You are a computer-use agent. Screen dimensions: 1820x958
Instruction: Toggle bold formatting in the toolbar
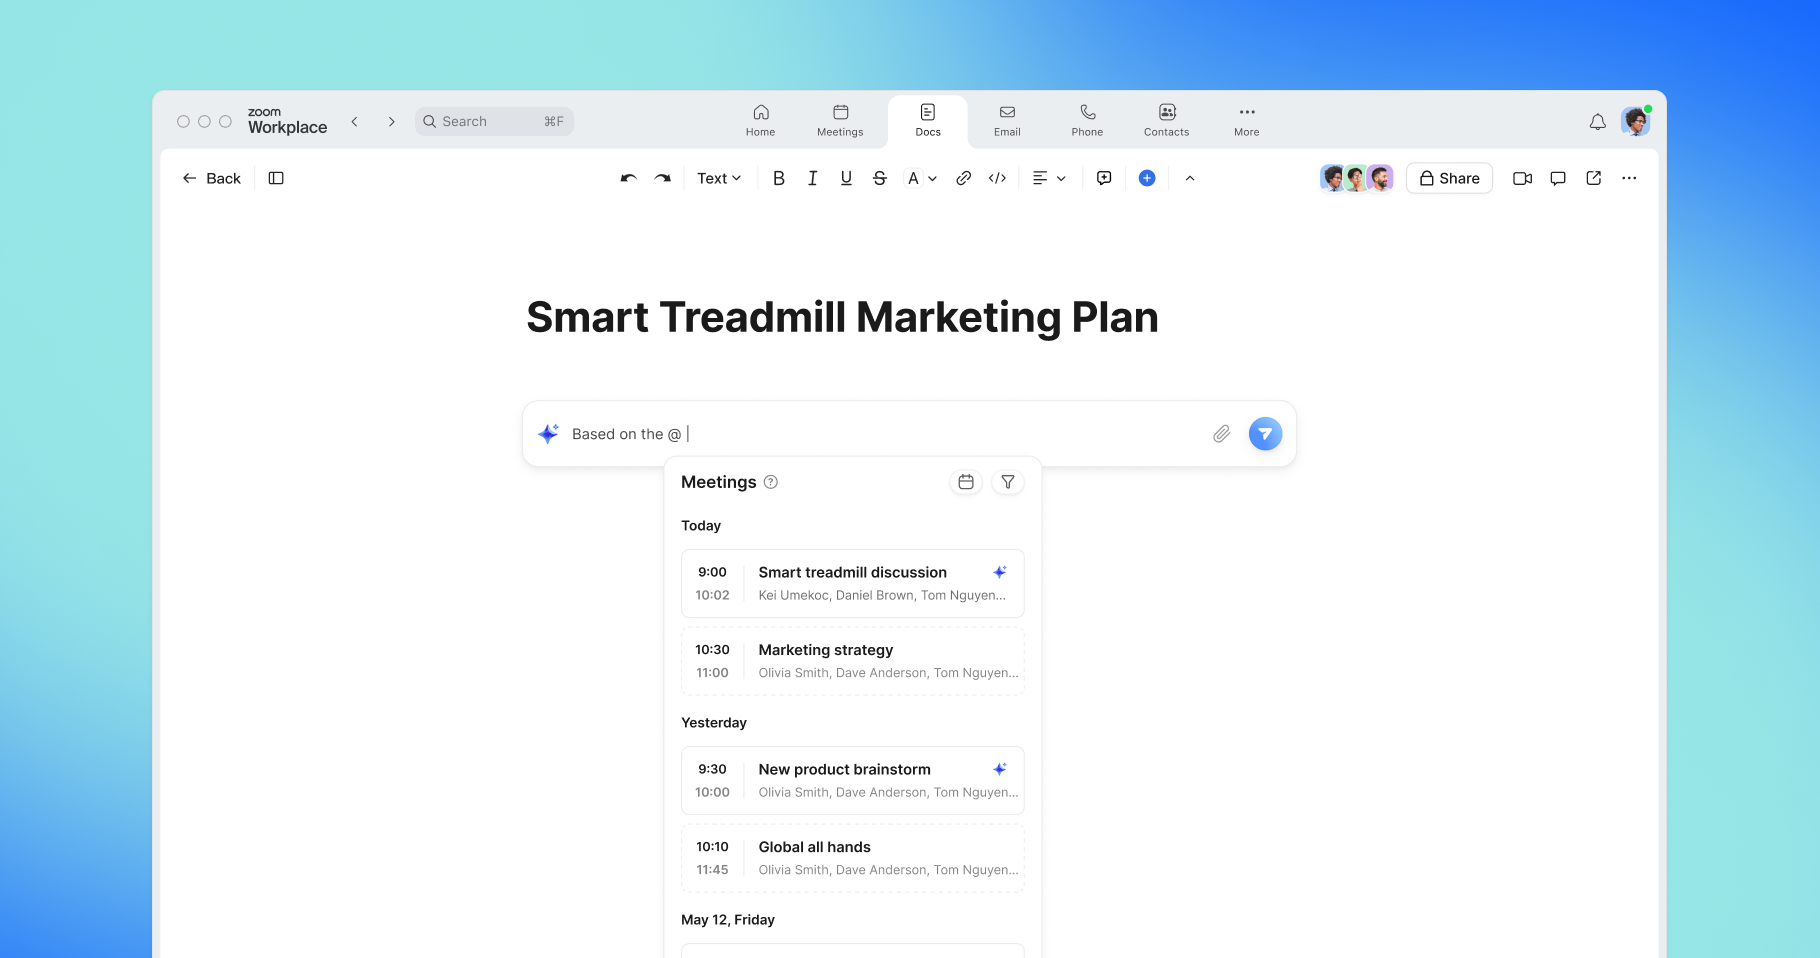point(779,177)
